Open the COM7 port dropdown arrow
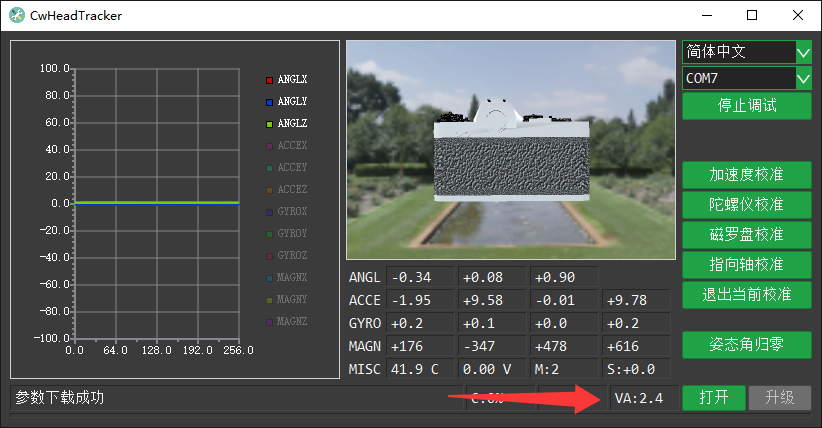Image resolution: width=822 pixels, height=428 pixels. click(804, 79)
